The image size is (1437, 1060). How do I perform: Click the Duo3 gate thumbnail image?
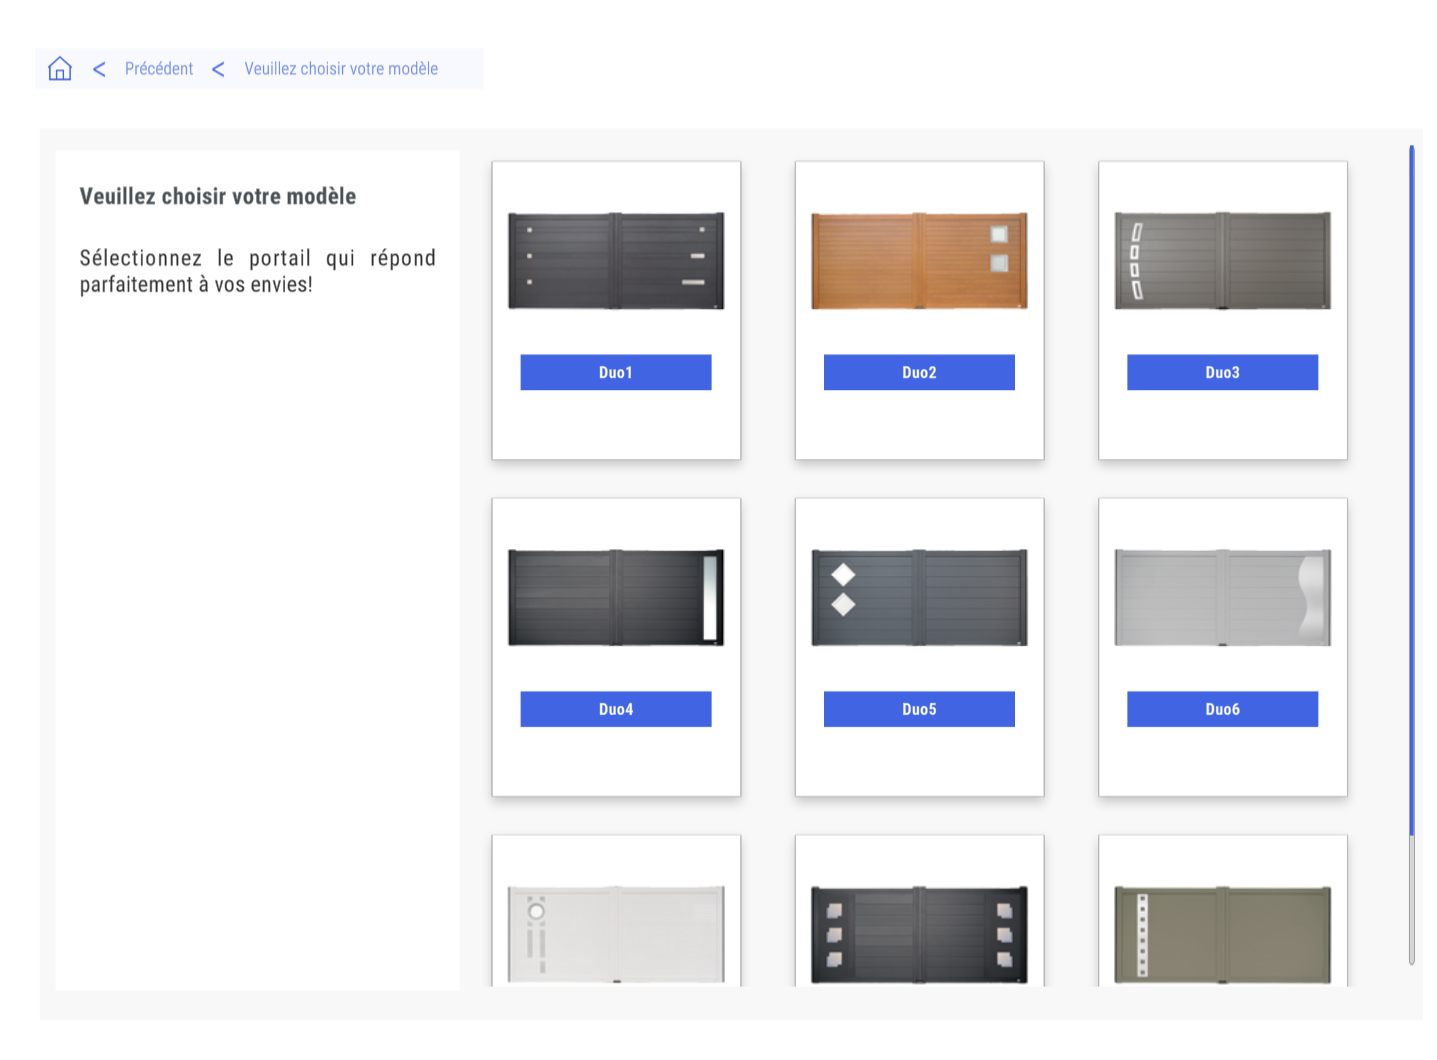[1221, 260]
